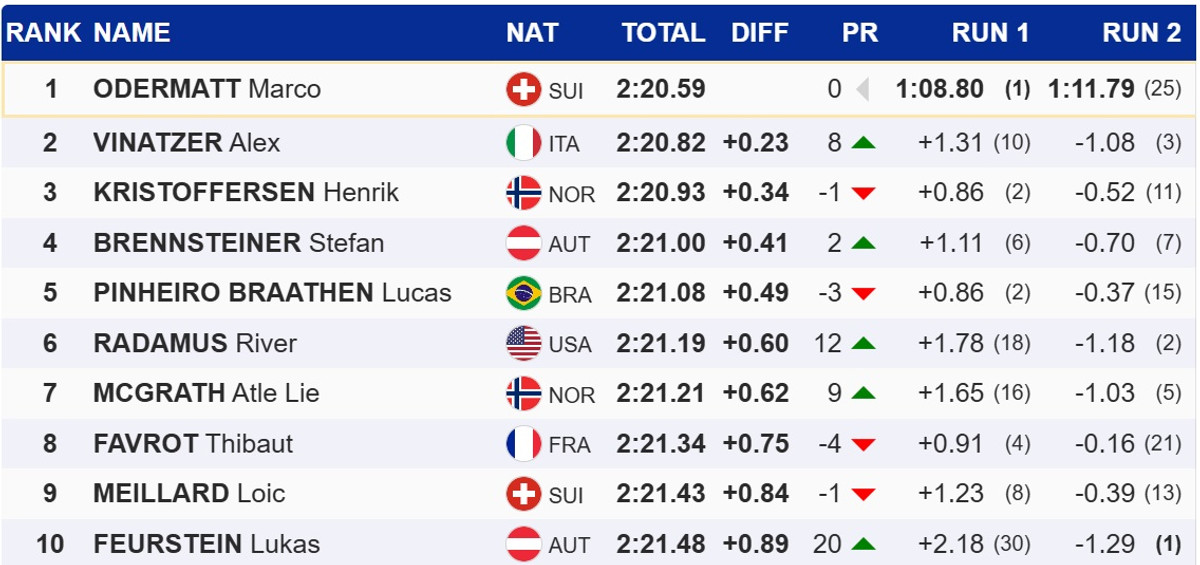The image size is (1200, 565).
Task: Open RADAMUS River athlete link
Action: pos(195,344)
